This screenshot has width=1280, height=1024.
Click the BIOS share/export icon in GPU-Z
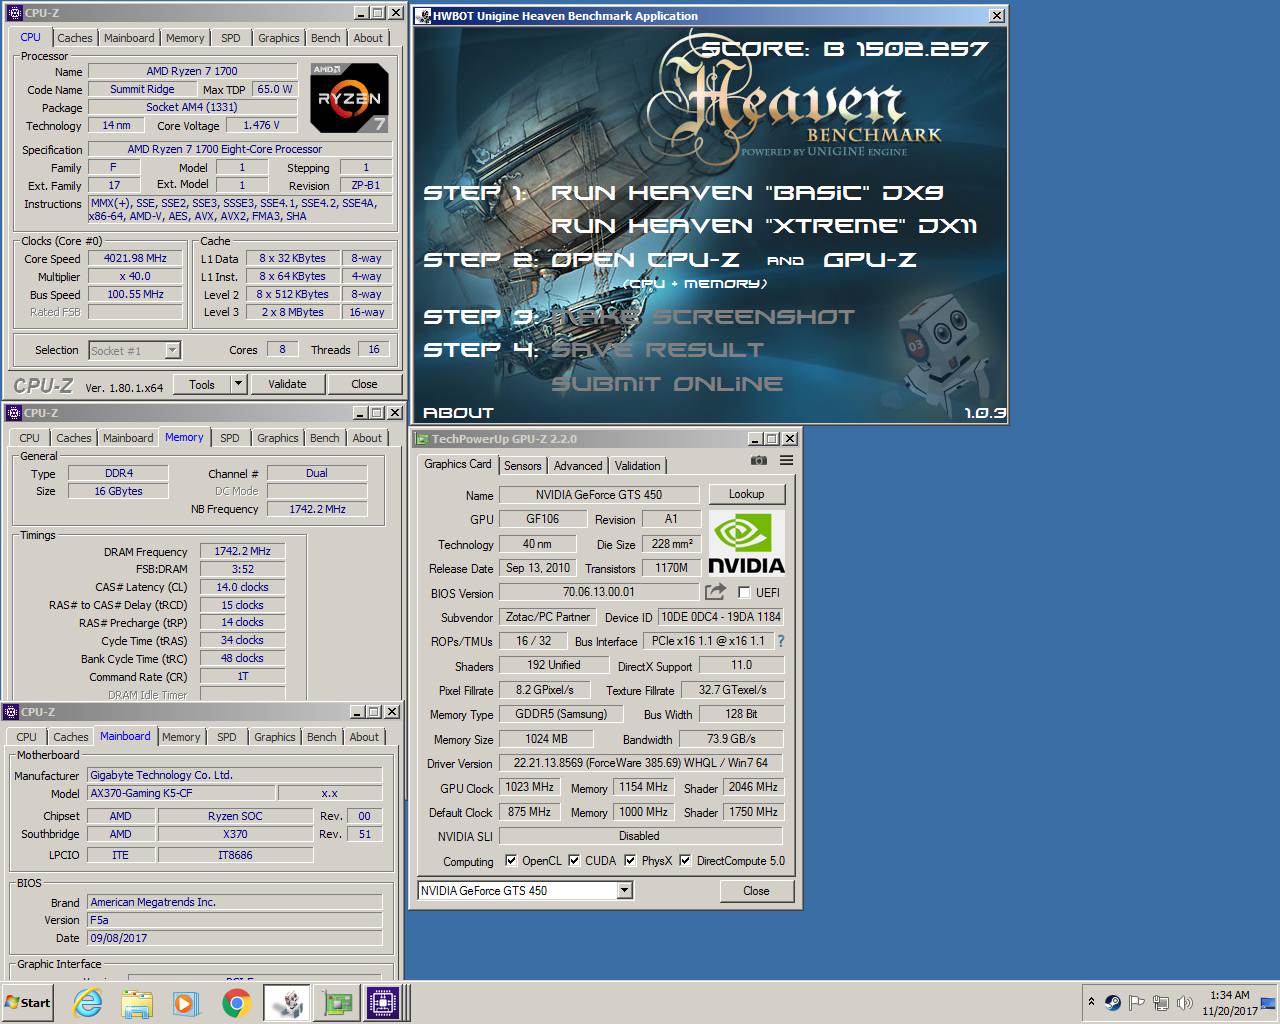715,592
